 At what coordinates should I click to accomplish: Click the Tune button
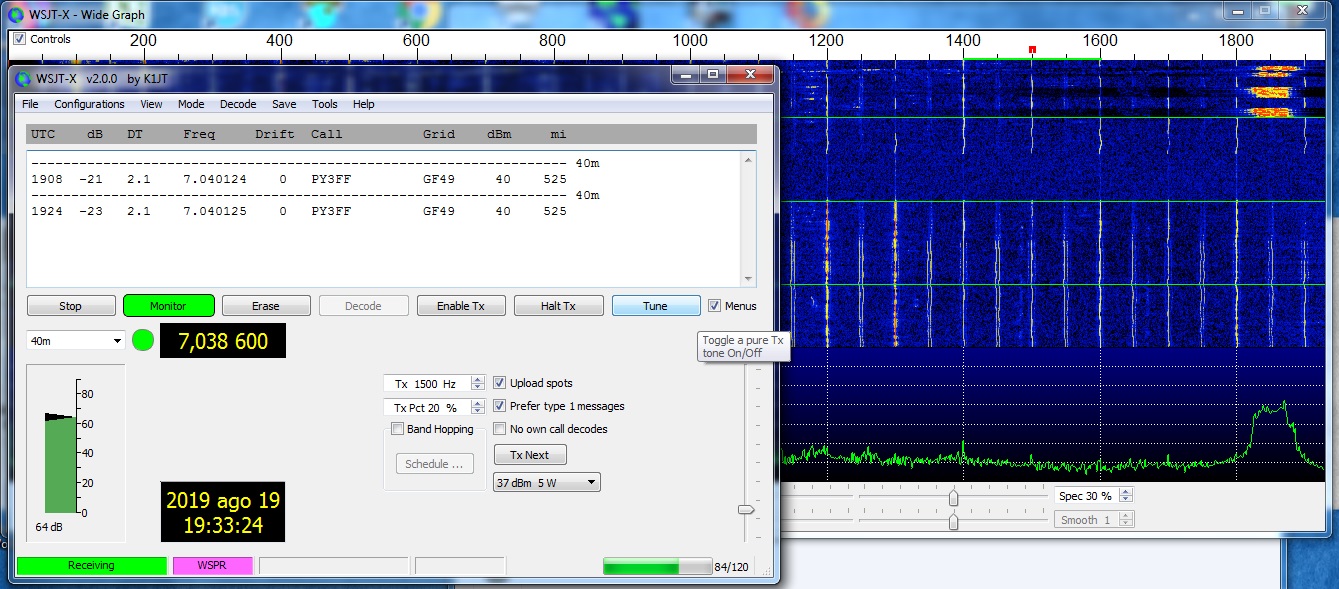[x=655, y=306]
